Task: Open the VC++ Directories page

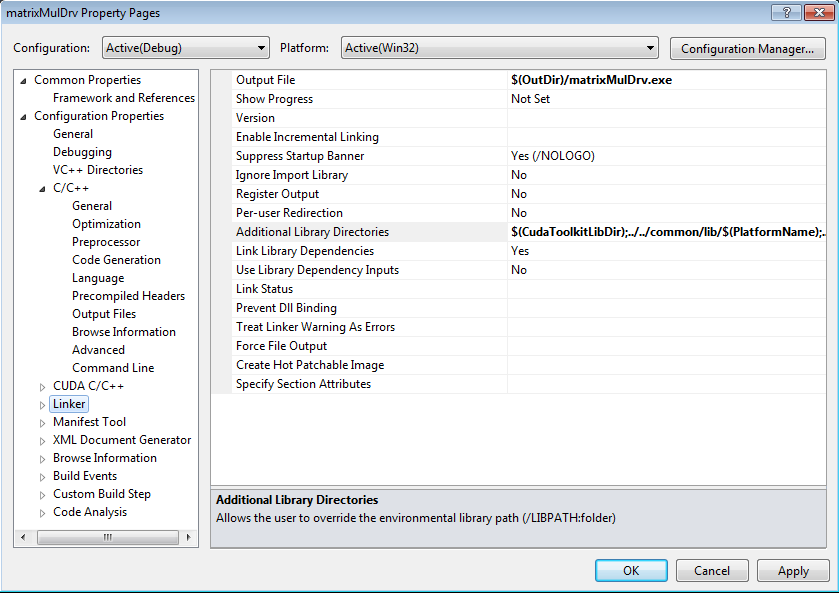Action: coord(98,170)
